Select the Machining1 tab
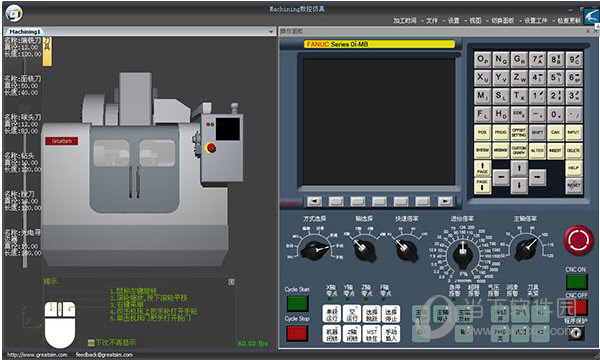Viewport: 600px width, 360px height. (24, 32)
